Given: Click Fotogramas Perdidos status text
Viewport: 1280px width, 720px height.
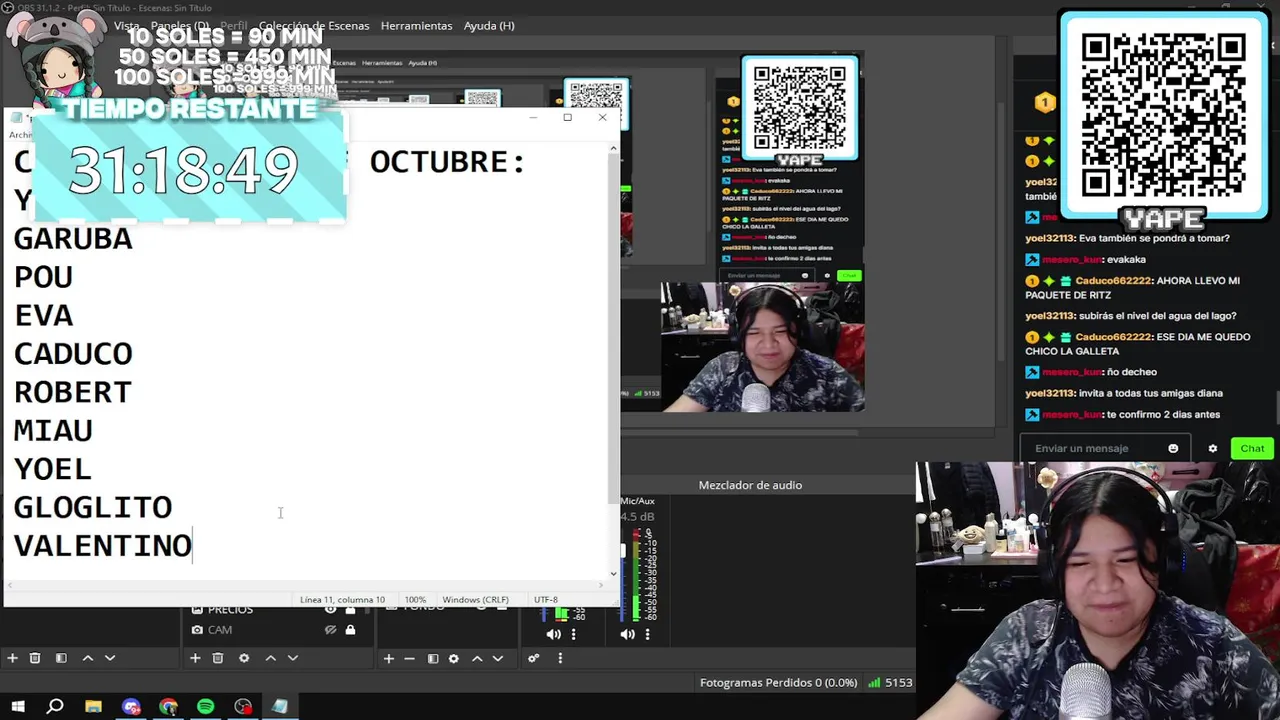Looking at the screenshot, I should click(x=778, y=683).
